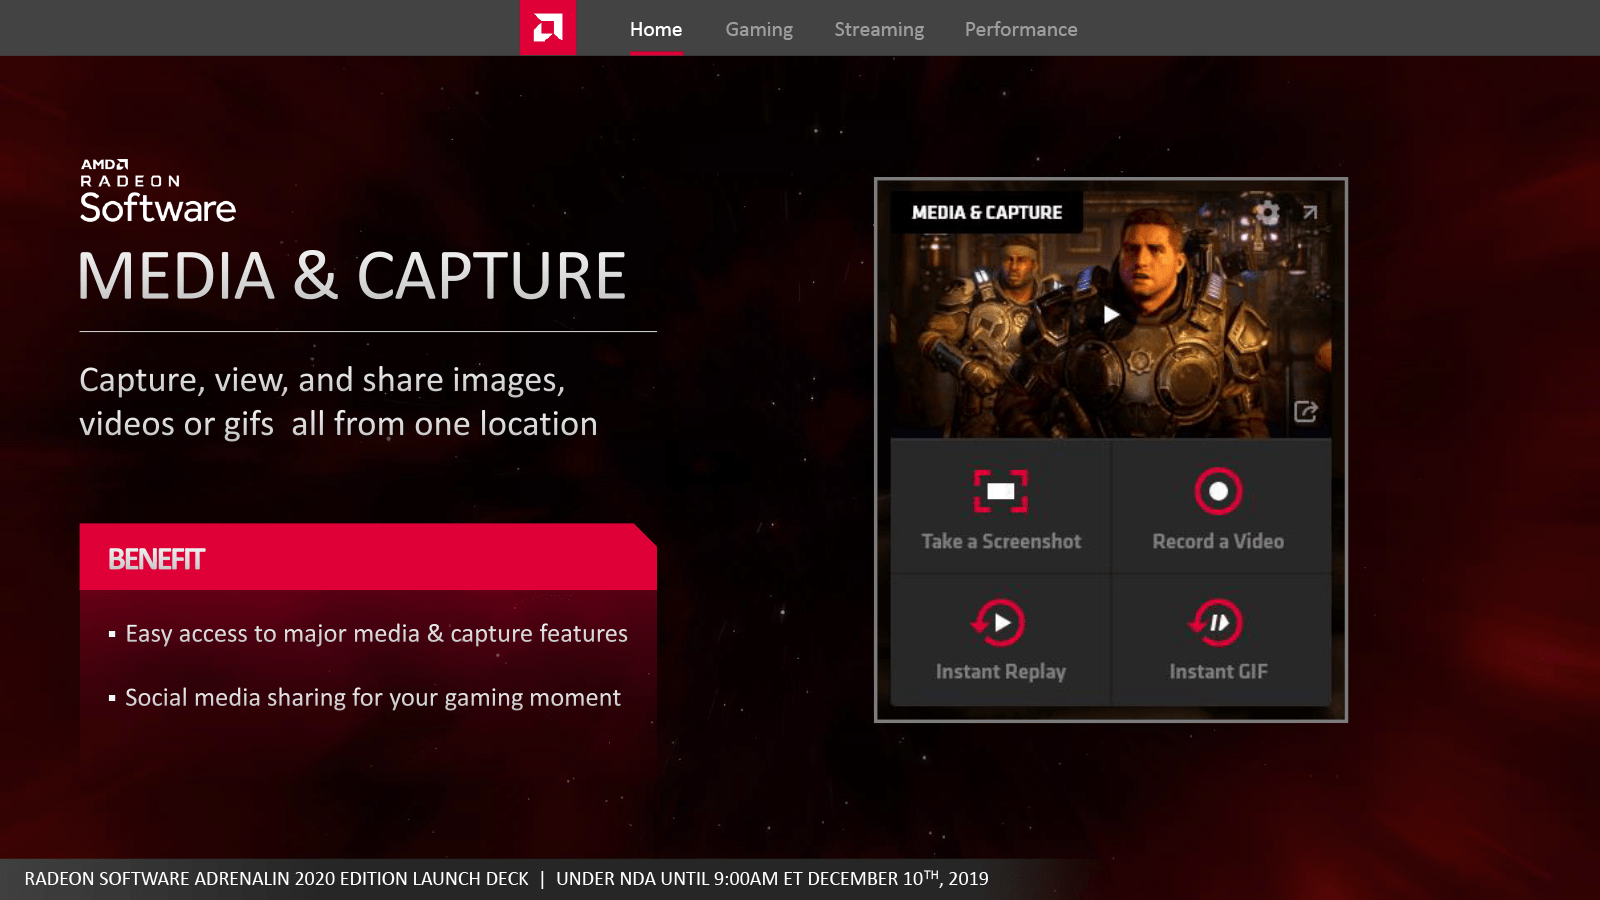Image resolution: width=1600 pixels, height=900 pixels.
Task: Click the Take a Screenshot label
Action: pyautogui.click(x=1001, y=542)
